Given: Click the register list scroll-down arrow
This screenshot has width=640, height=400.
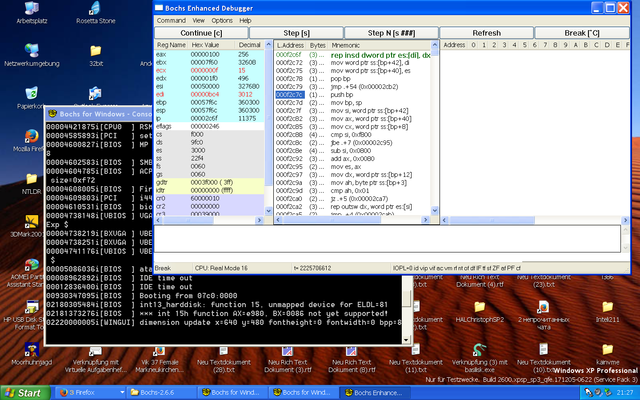Looking at the screenshot, I should pos(269,211).
